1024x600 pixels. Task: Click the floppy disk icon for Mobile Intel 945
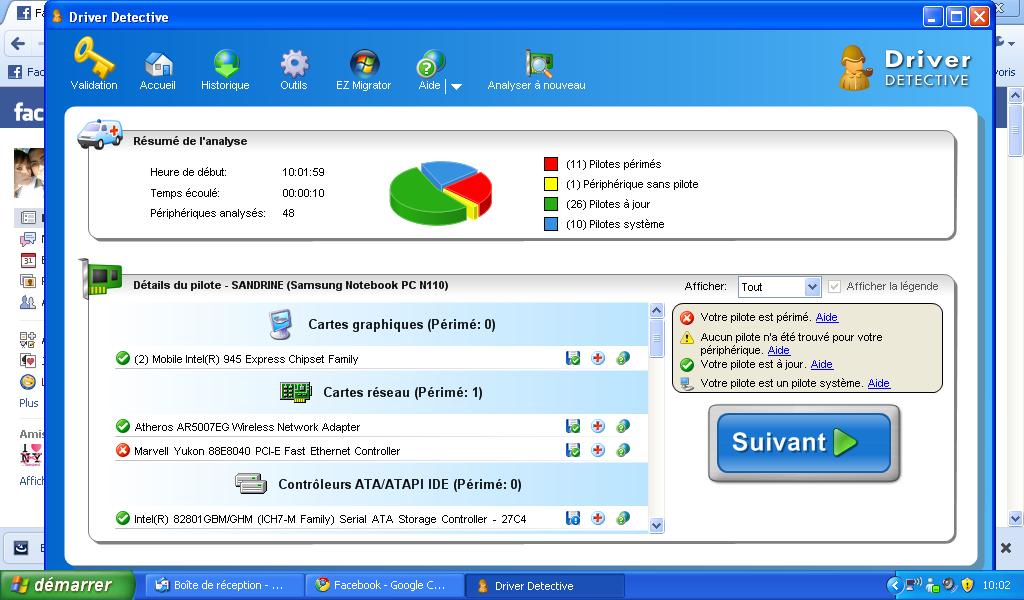click(573, 358)
